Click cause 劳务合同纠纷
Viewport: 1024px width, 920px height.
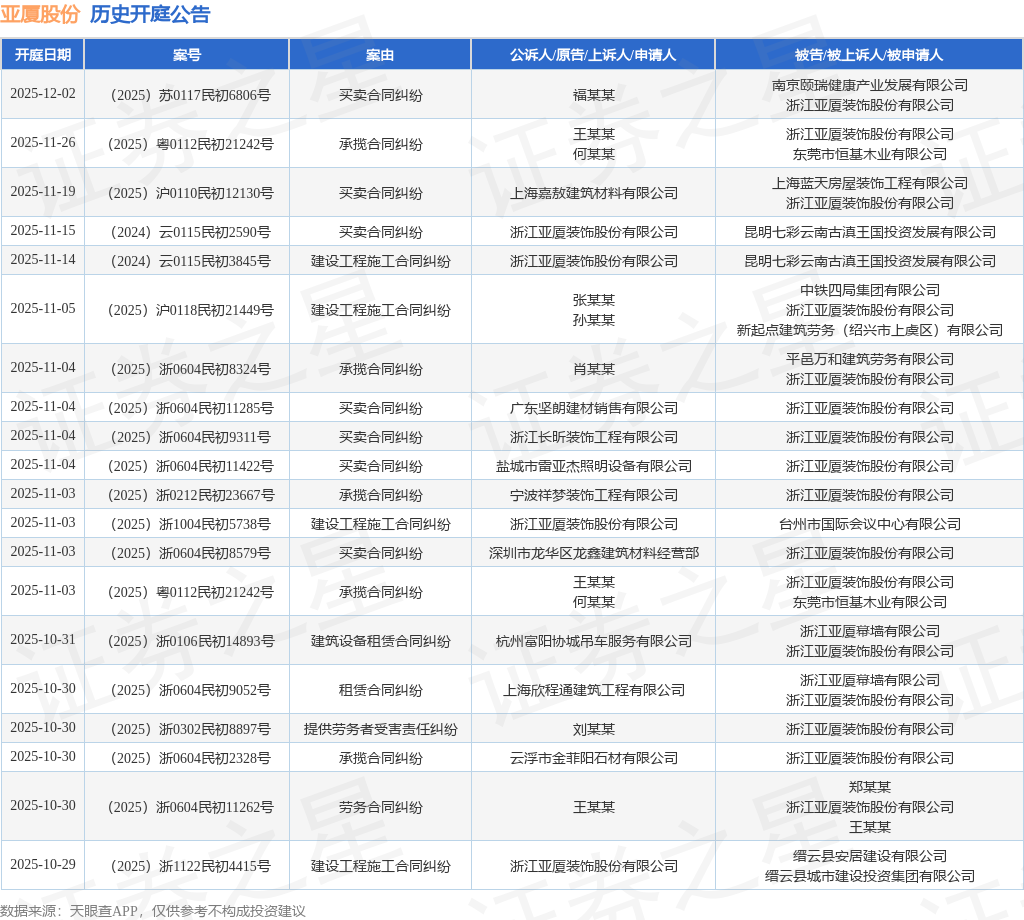click(x=380, y=807)
